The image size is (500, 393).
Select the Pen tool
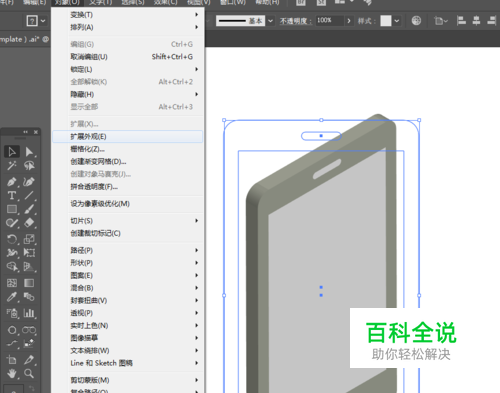[x=12, y=182]
